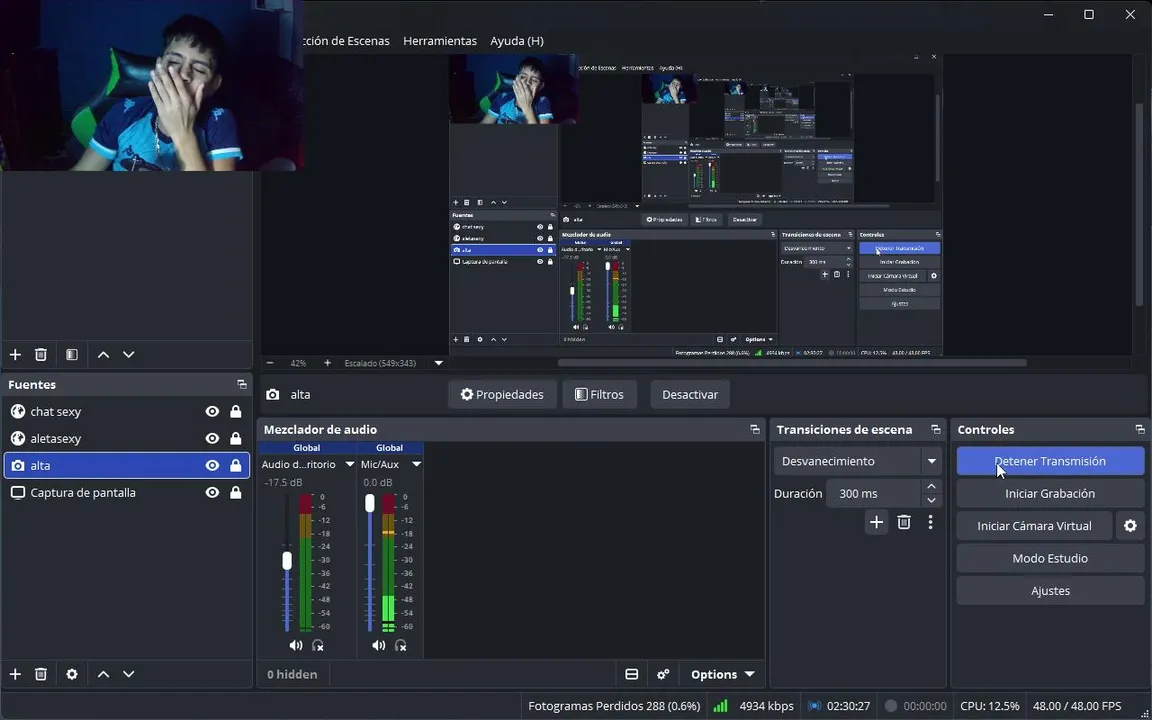This screenshot has height=720, width=1152.
Task: Adjust Mic/Aux volume slider handle
Action: tap(370, 503)
